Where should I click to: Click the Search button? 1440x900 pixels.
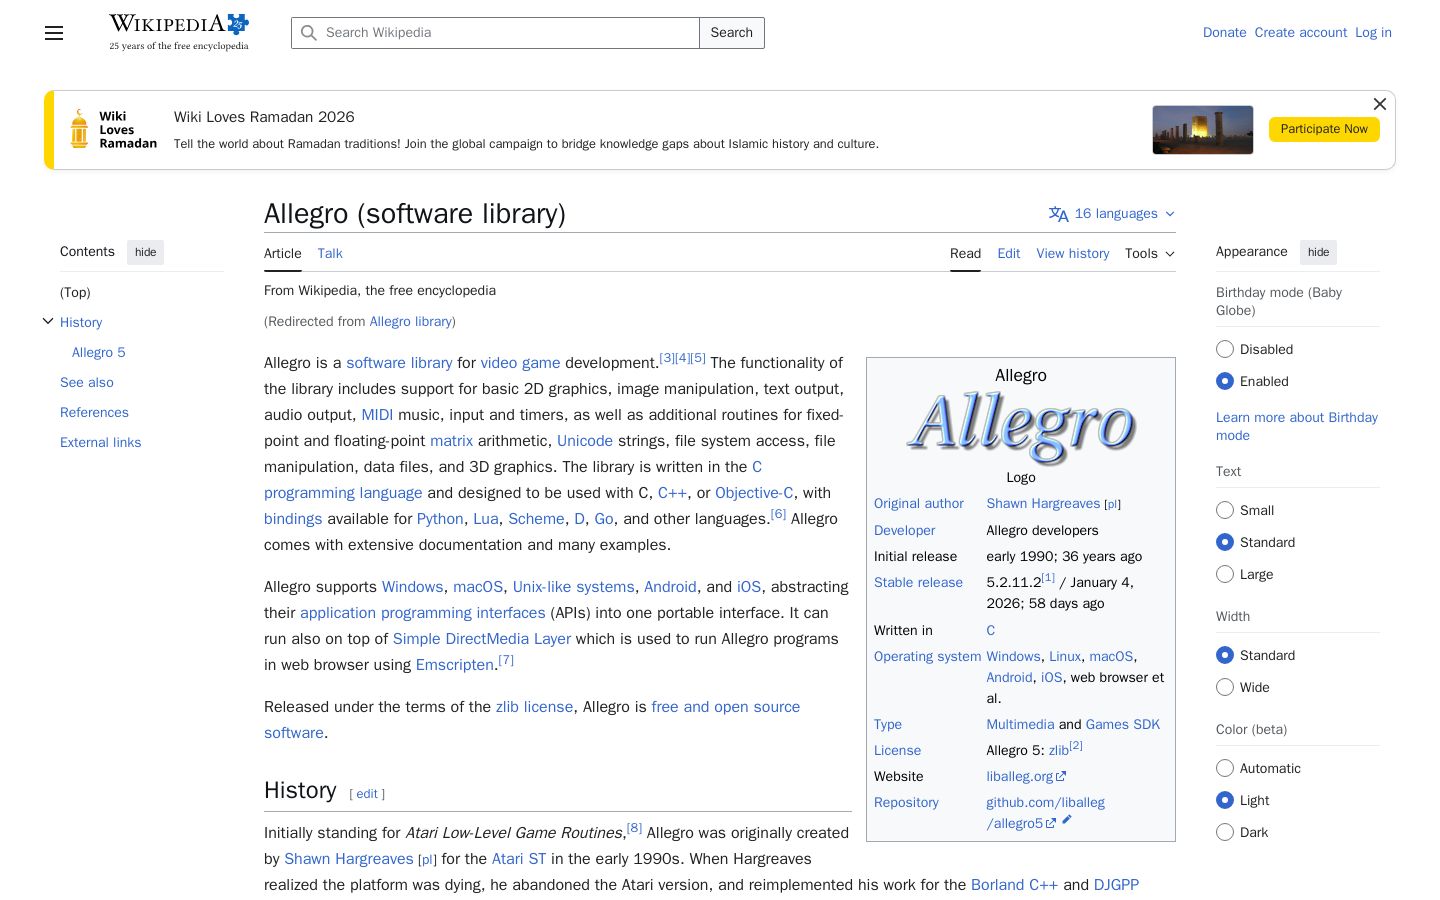point(732,33)
